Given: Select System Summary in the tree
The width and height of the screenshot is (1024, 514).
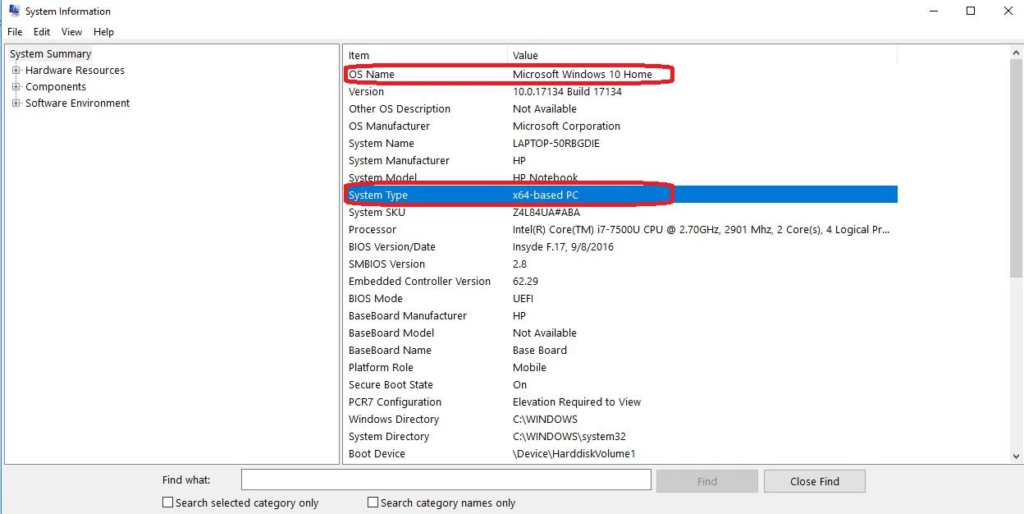Looking at the screenshot, I should pos(50,54).
